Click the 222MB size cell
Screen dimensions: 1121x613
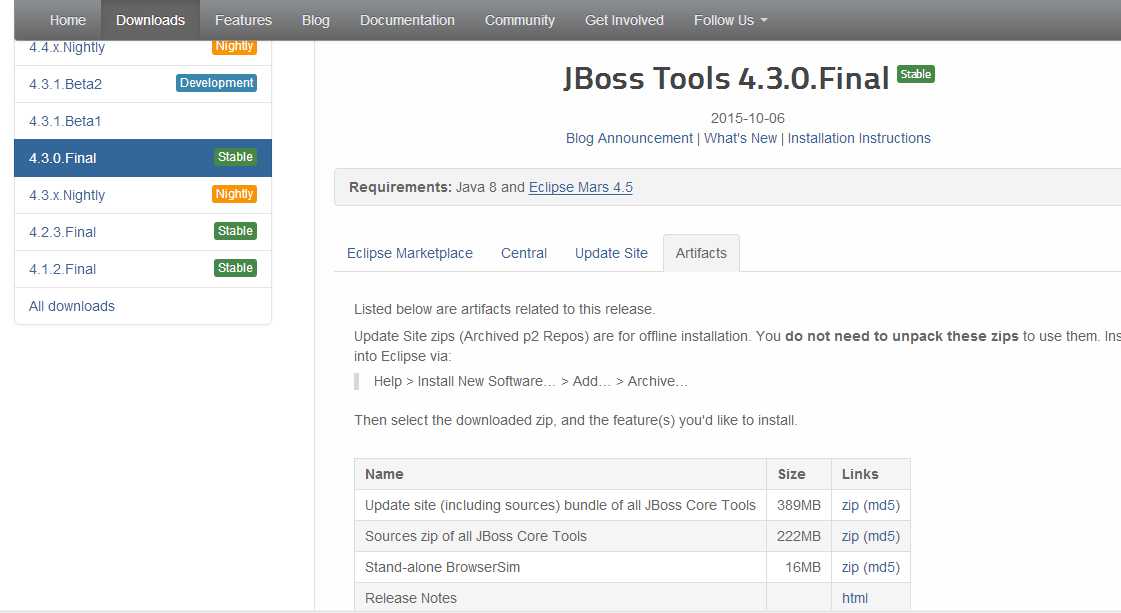point(799,536)
